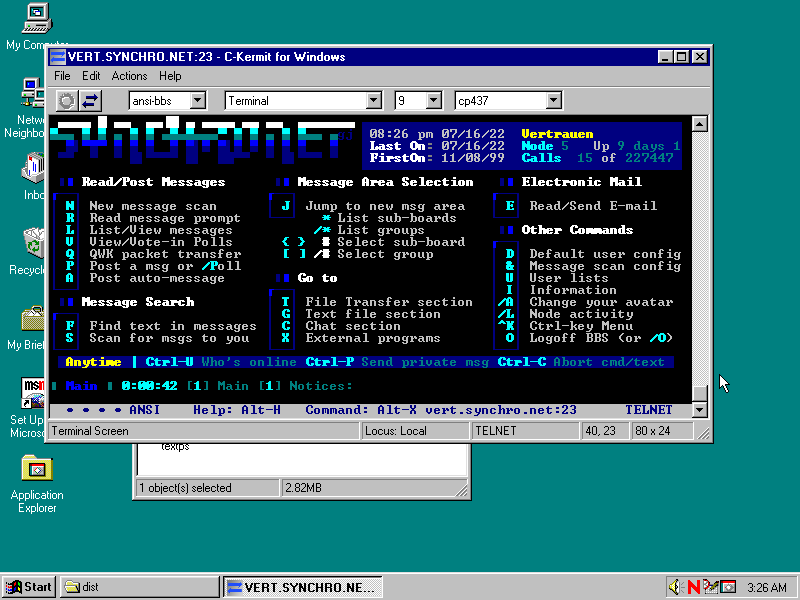Open the Edit menu

91,76
